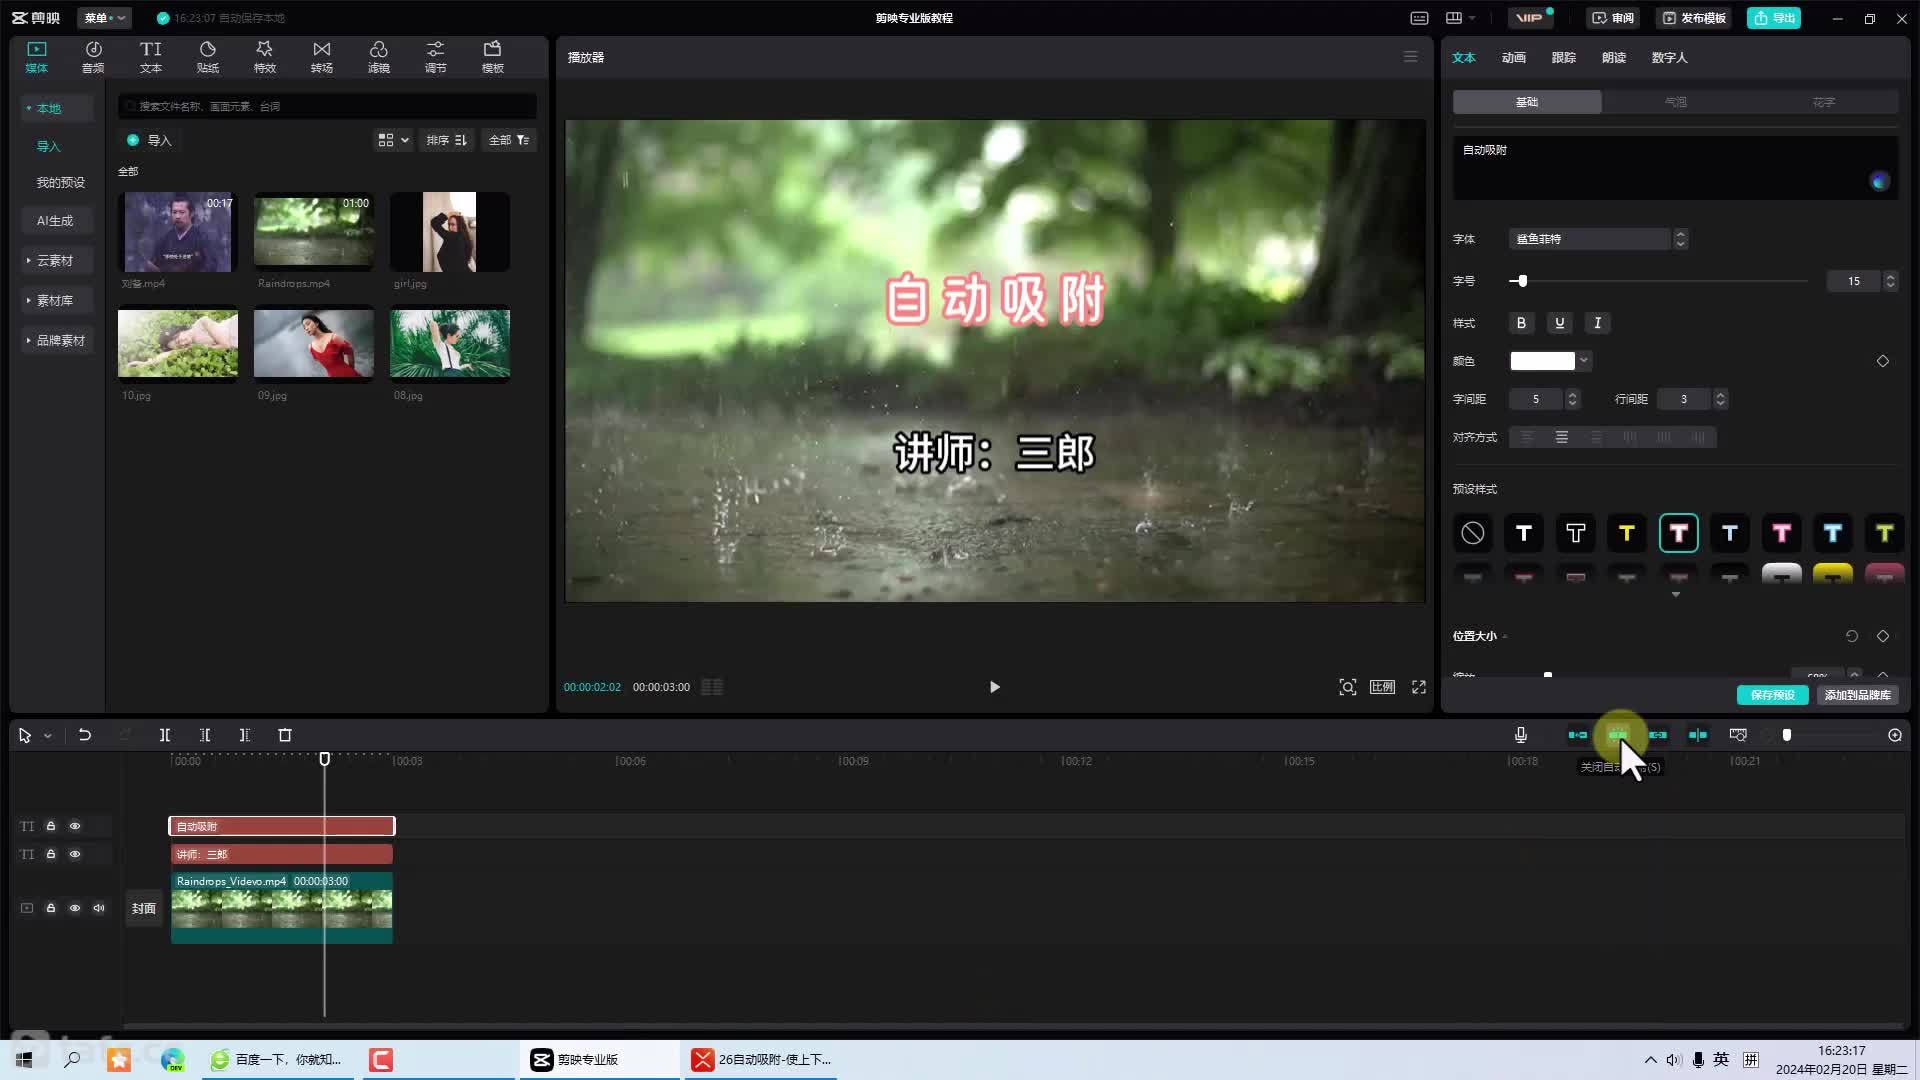The width and height of the screenshot is (1920, 1080).
Task: Toggle the auto snap button in timeline
Action: point(1618,735)
